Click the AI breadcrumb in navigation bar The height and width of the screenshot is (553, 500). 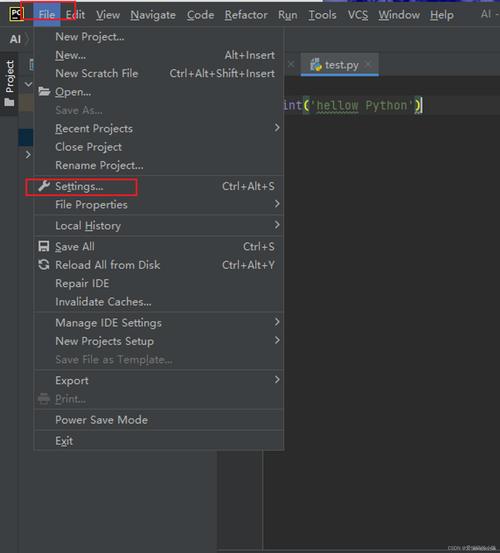pos(15,39)
